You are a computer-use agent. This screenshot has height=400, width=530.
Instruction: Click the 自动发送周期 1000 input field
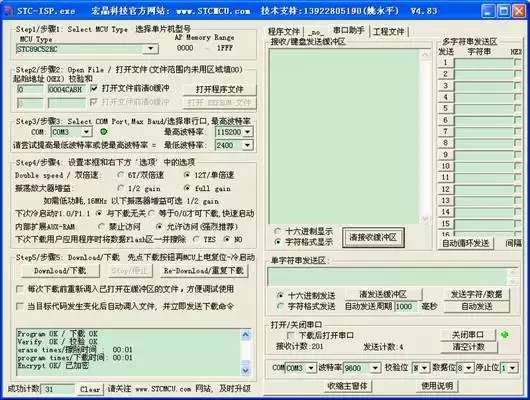coord(405,306)
